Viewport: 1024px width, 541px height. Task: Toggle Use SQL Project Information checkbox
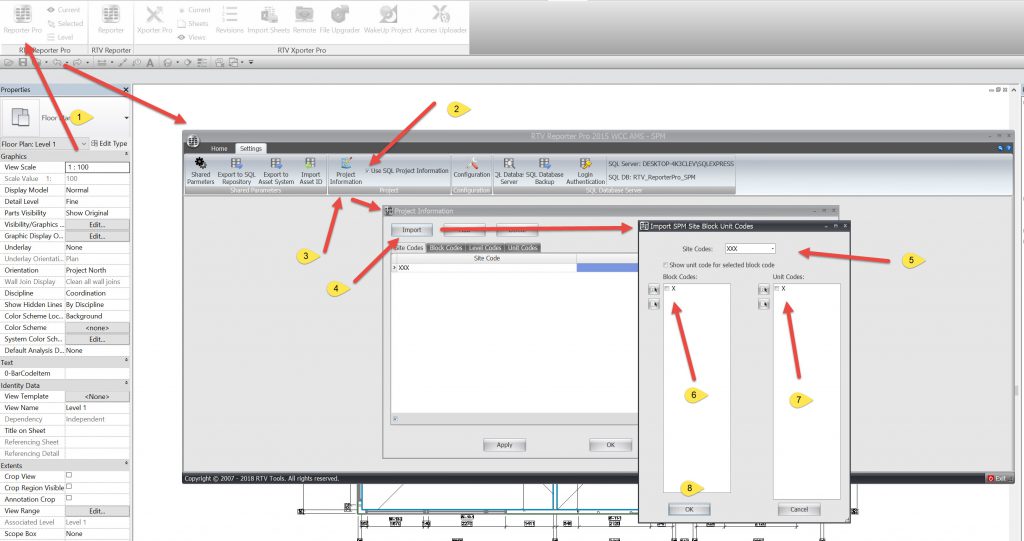[367, 171]
